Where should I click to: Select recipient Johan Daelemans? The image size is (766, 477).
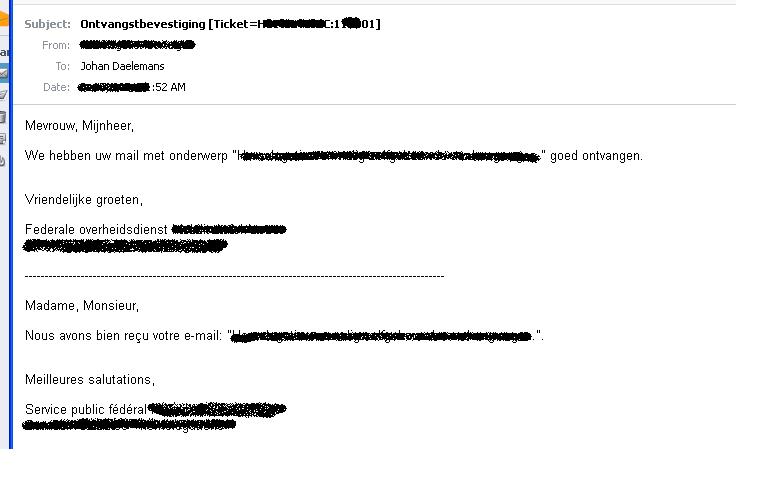(122, 66)
